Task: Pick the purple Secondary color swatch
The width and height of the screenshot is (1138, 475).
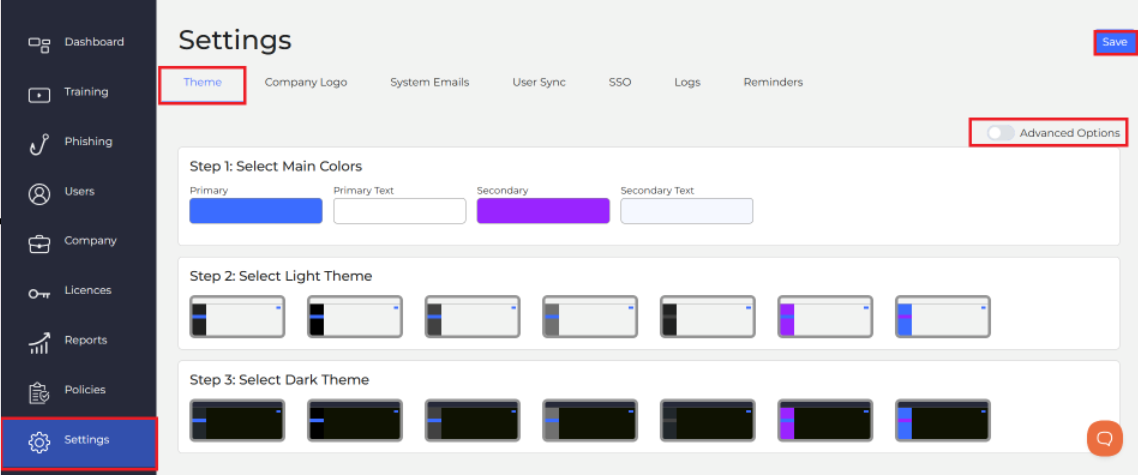Action: pos(543,211)
